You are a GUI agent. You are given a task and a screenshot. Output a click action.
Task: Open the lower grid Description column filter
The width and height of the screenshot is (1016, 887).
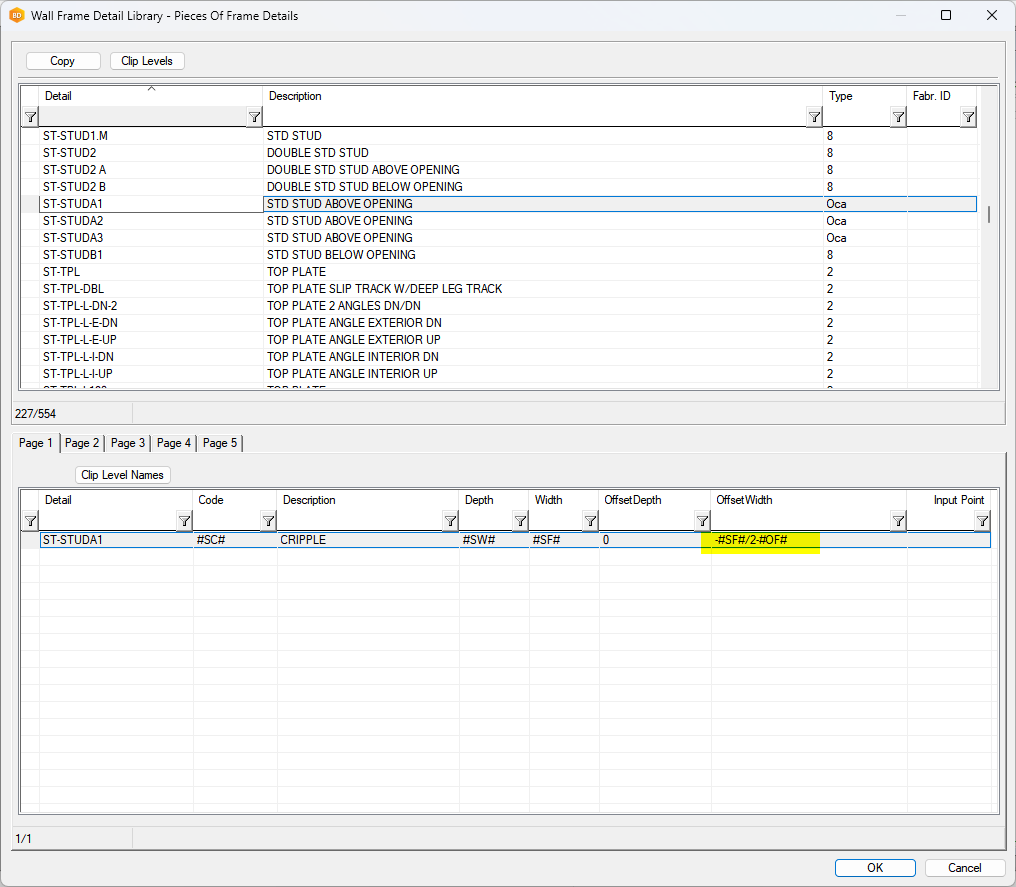[x=450, y=521]
